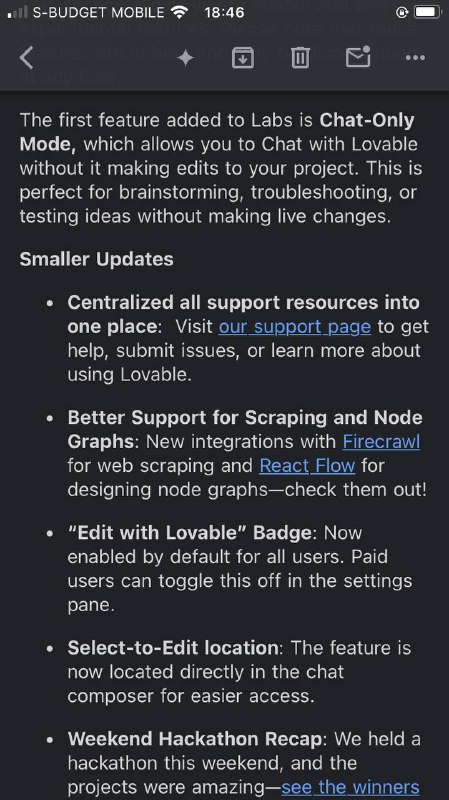Tap the battery indicator in status bar

428,12
